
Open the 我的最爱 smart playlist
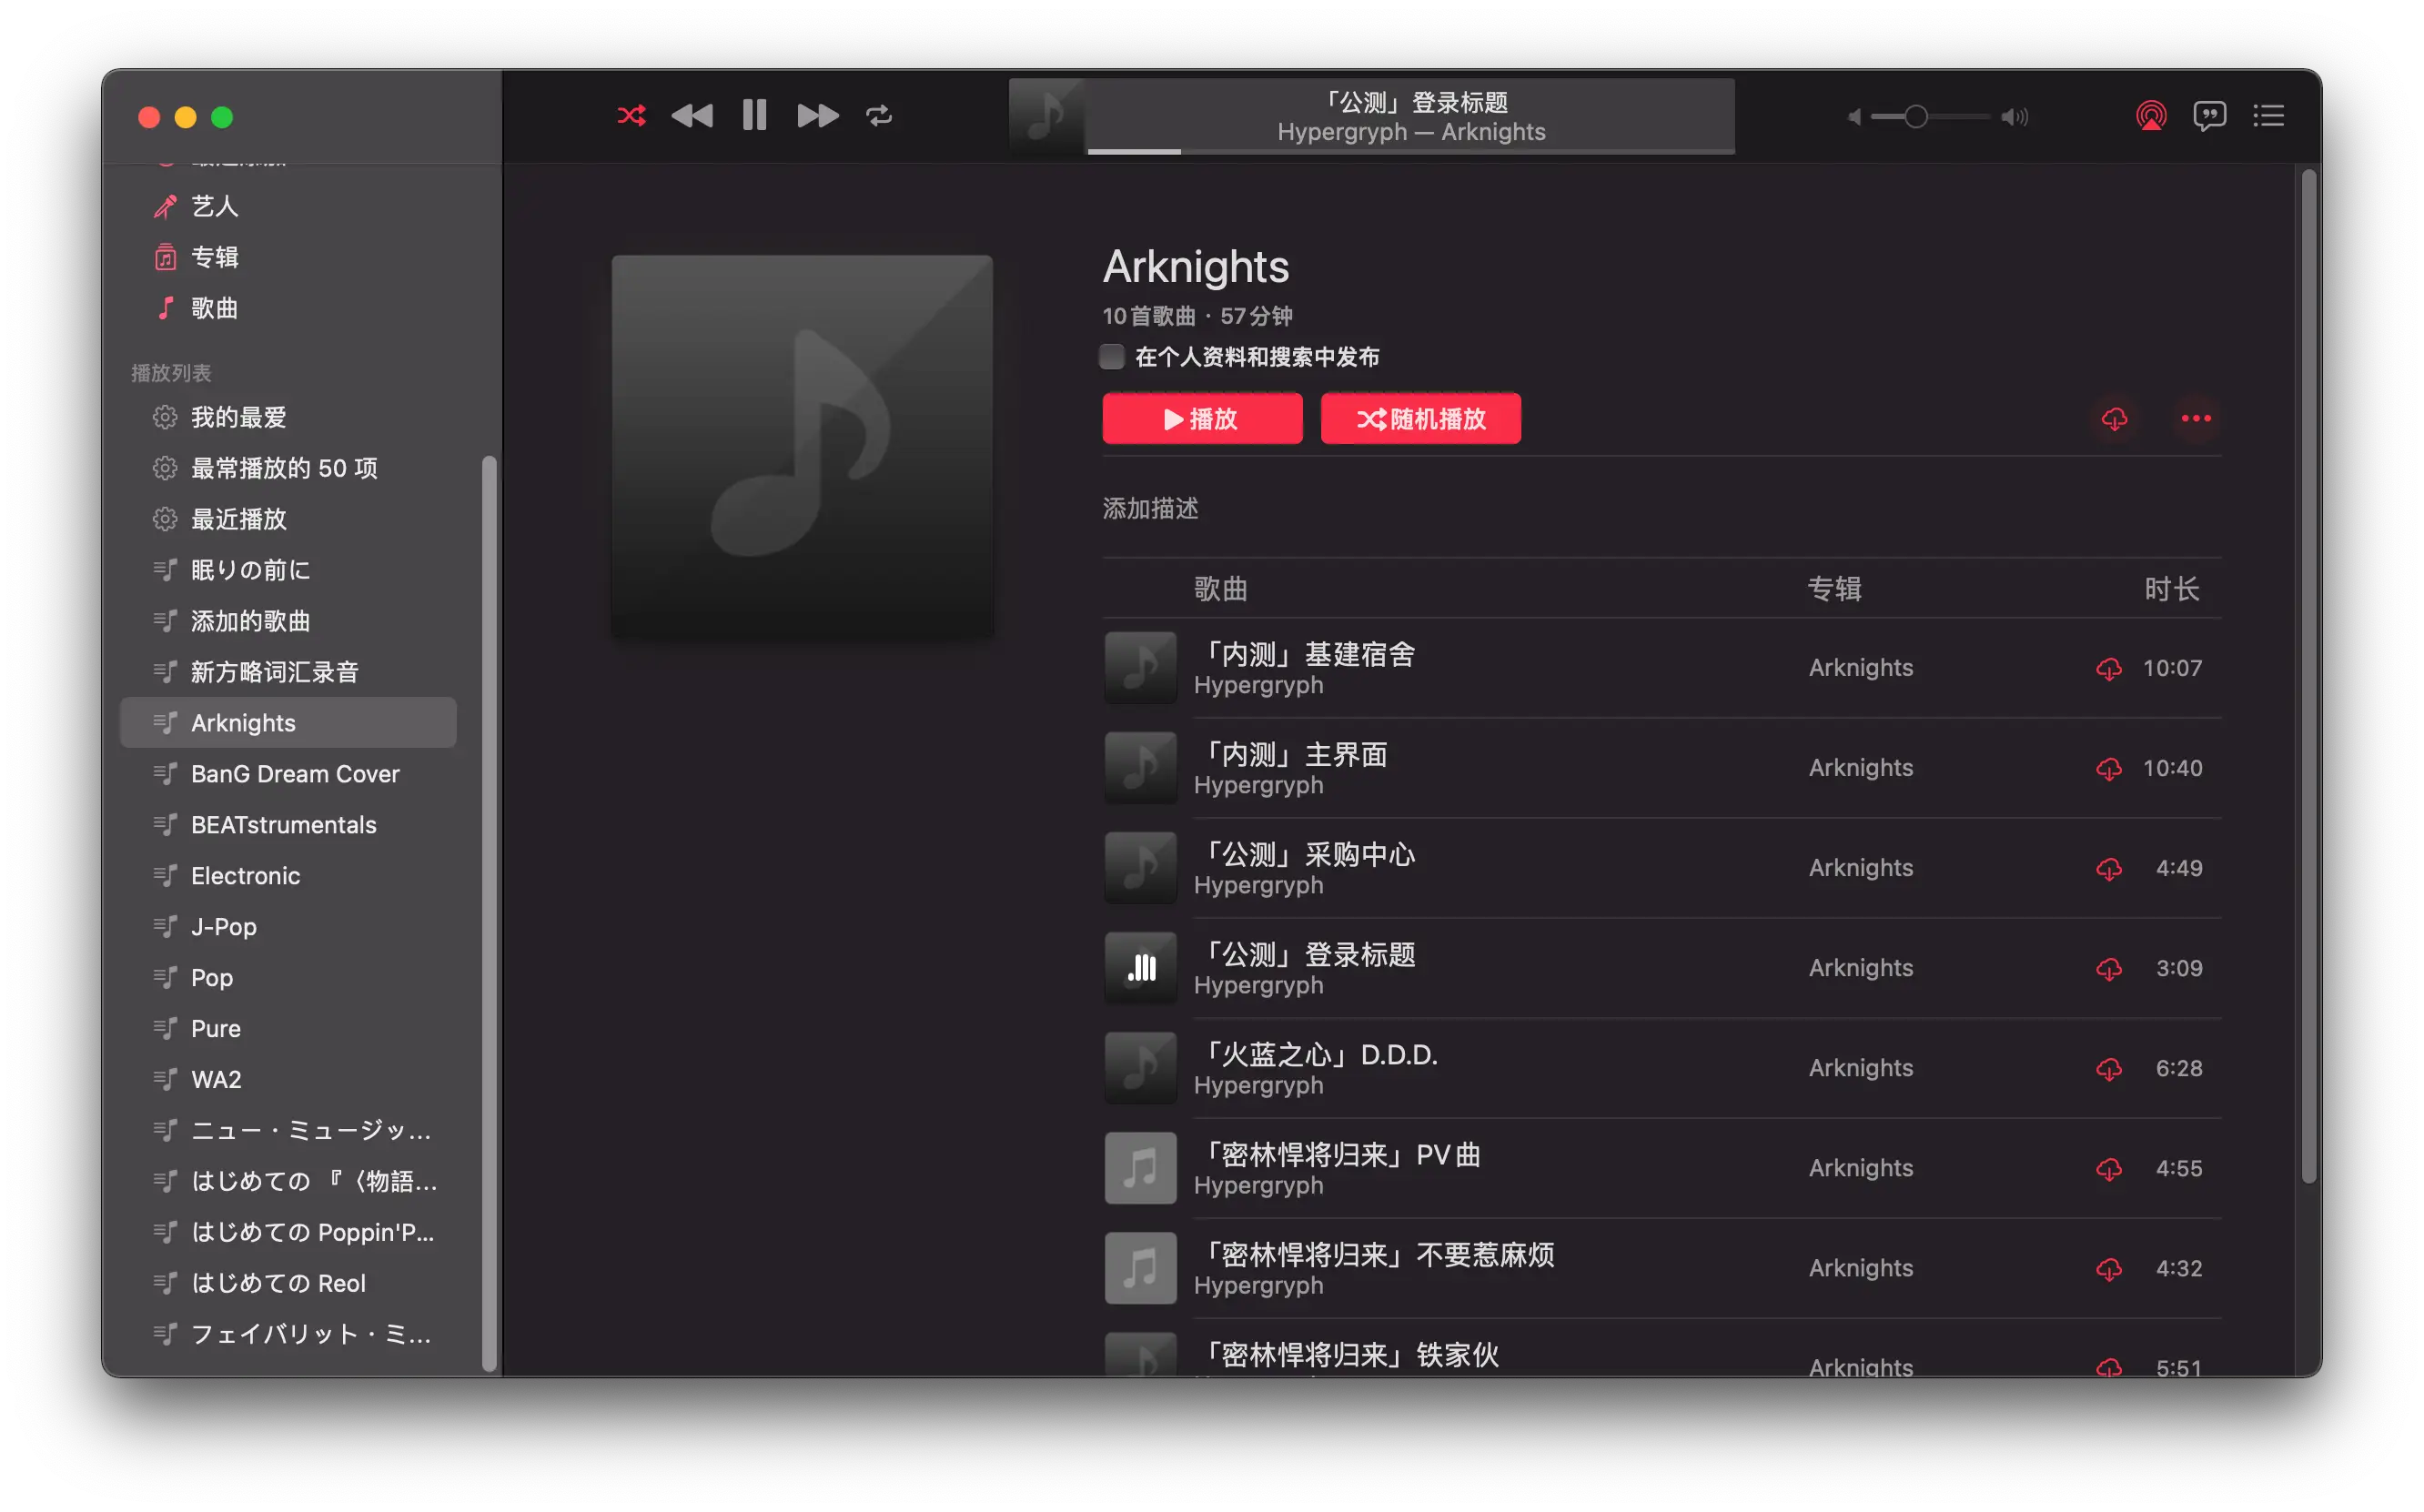288,417
